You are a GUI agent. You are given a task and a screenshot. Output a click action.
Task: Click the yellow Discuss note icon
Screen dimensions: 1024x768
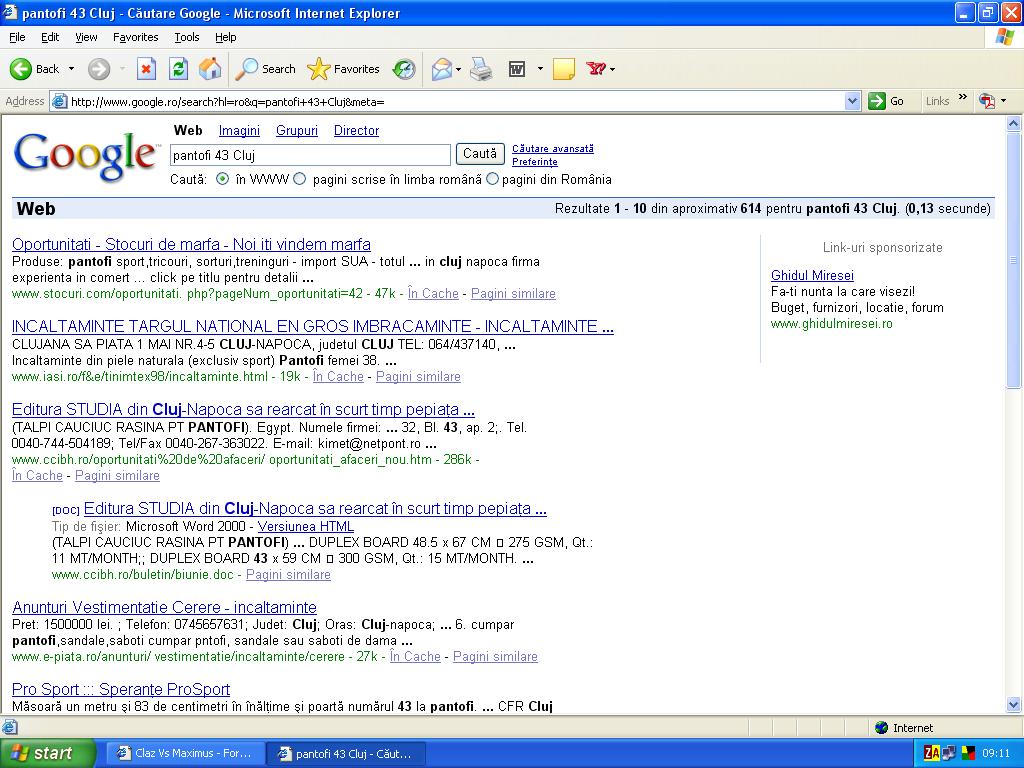(564, 69)
